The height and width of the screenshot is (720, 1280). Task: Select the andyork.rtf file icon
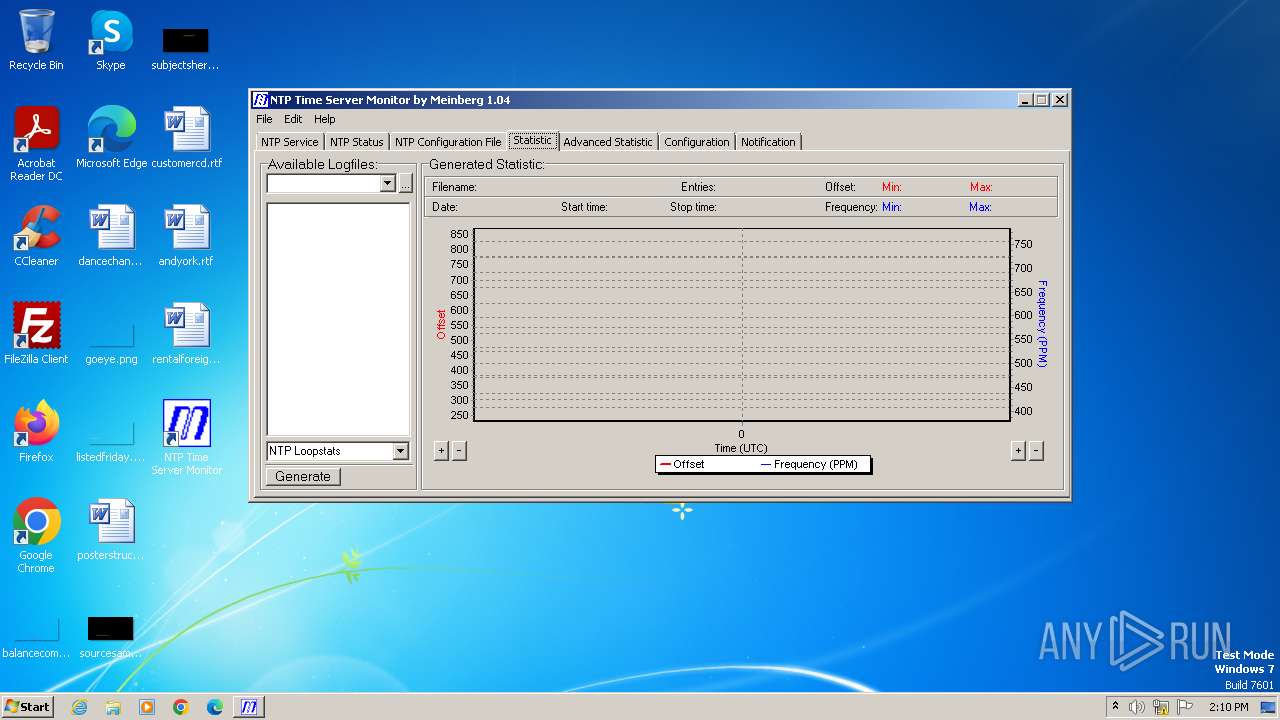pos(187,236)
